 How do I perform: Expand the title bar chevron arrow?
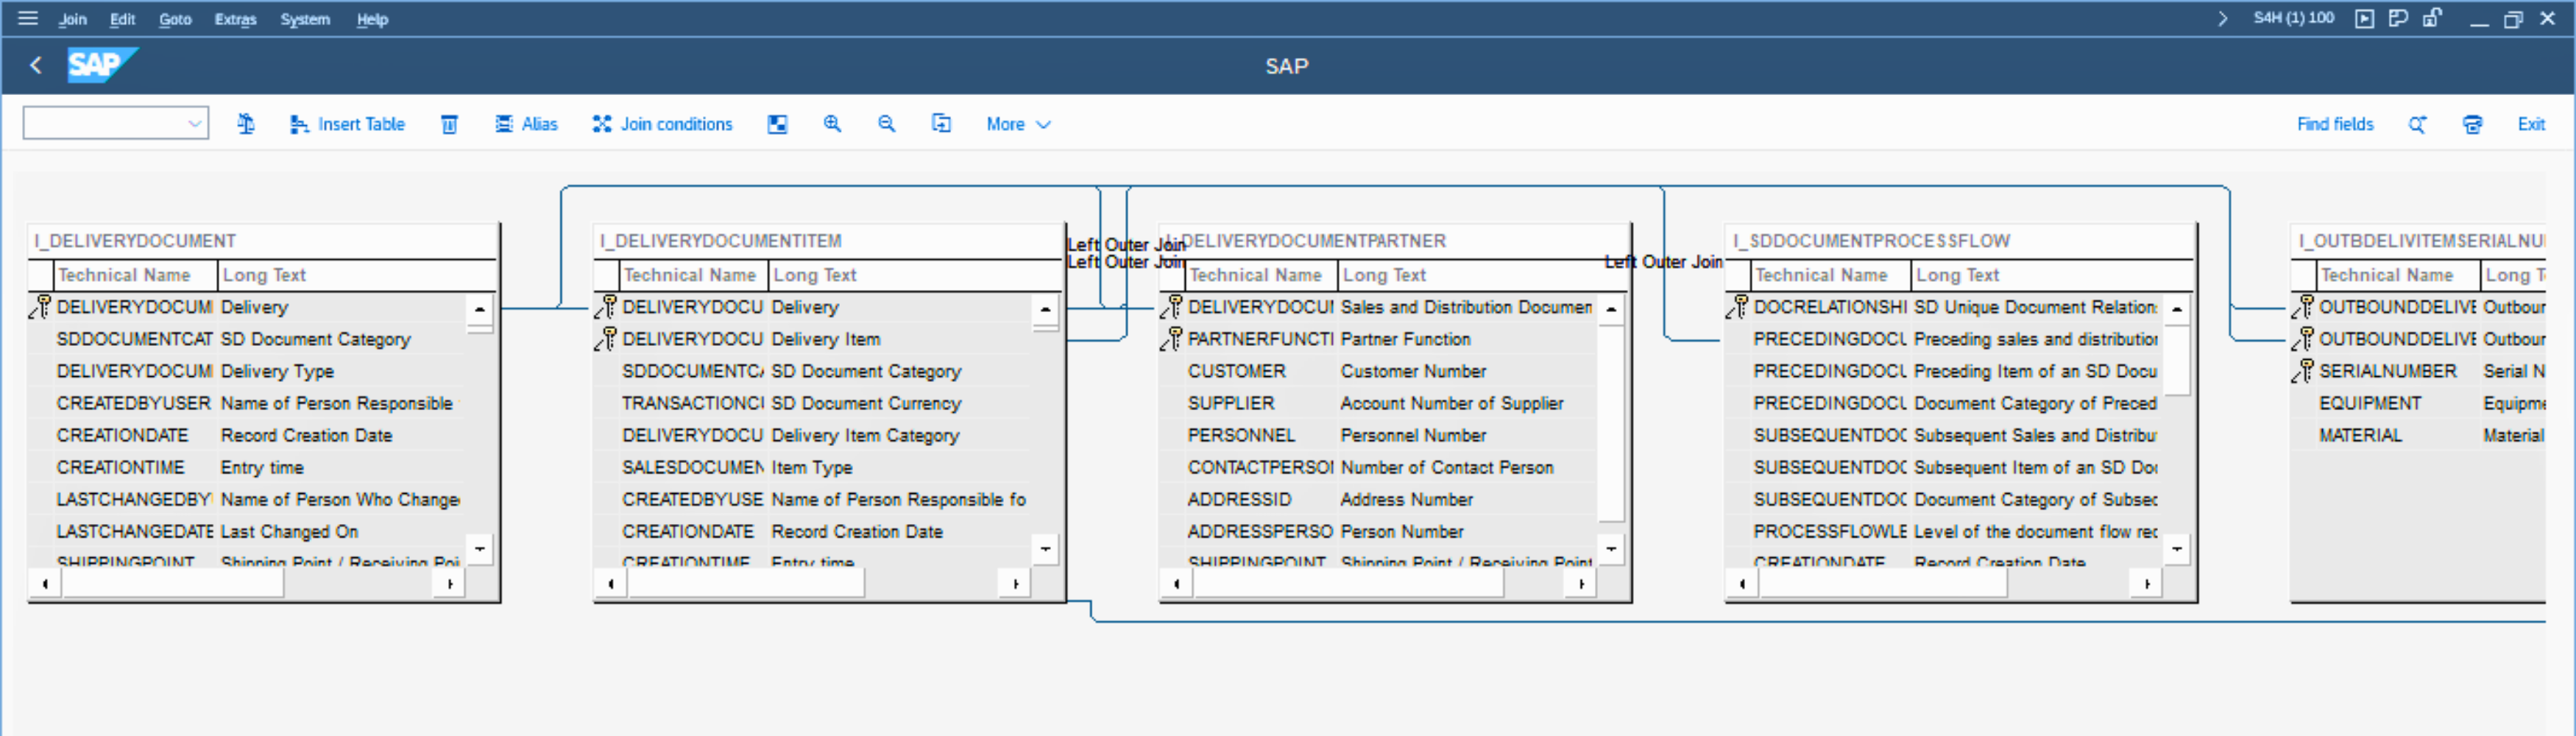point(2222,18)
